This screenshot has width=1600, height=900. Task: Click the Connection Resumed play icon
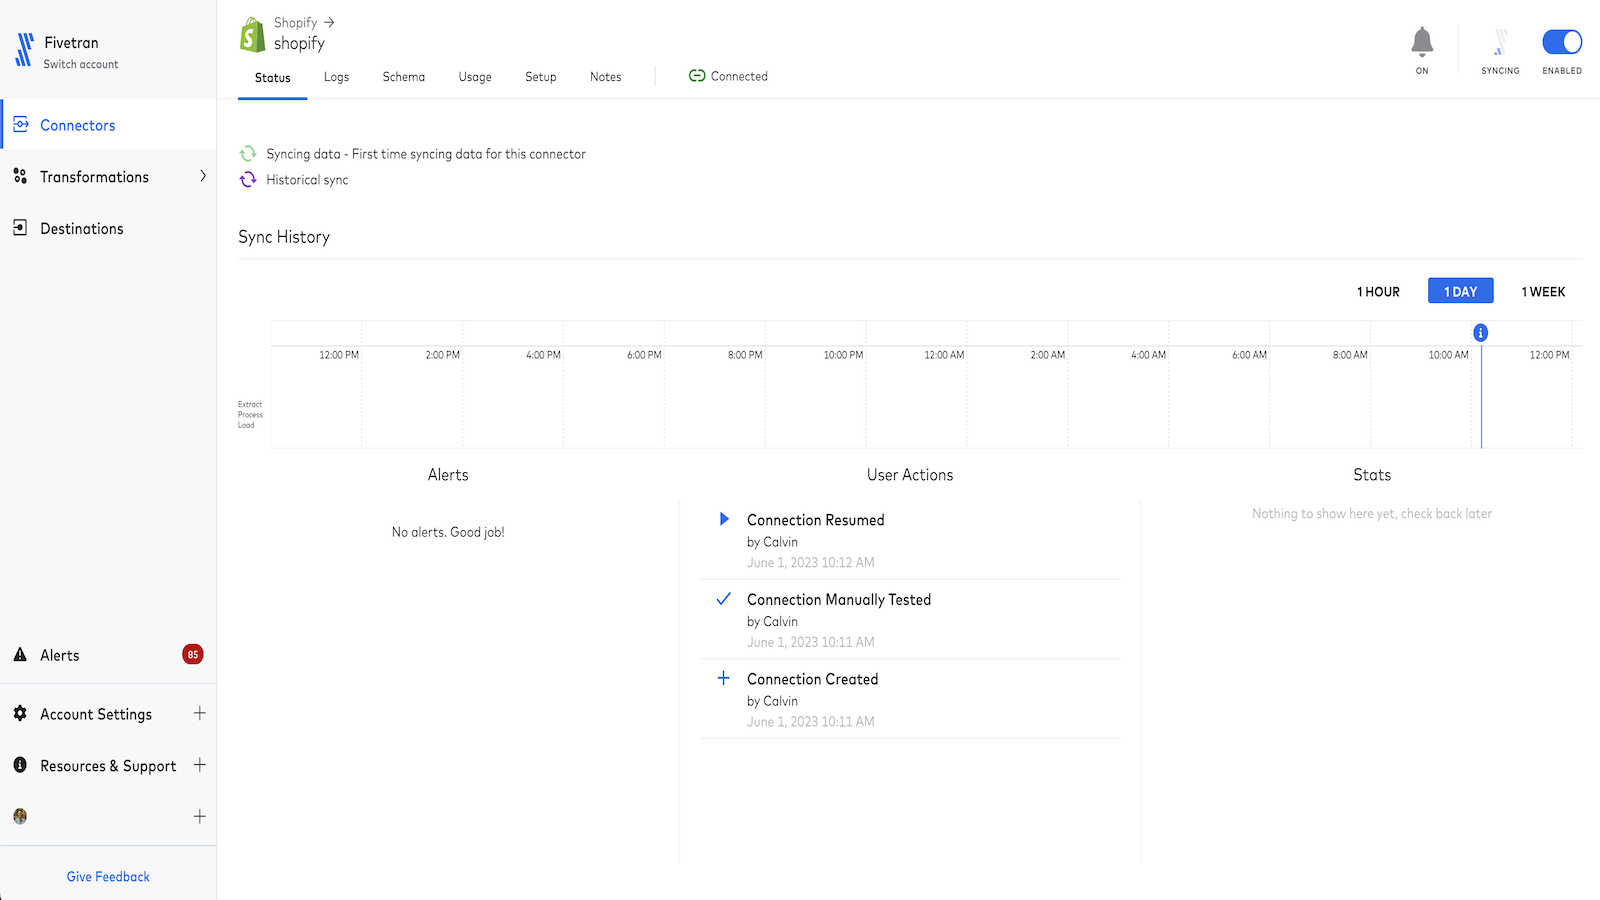click(724, 519)
